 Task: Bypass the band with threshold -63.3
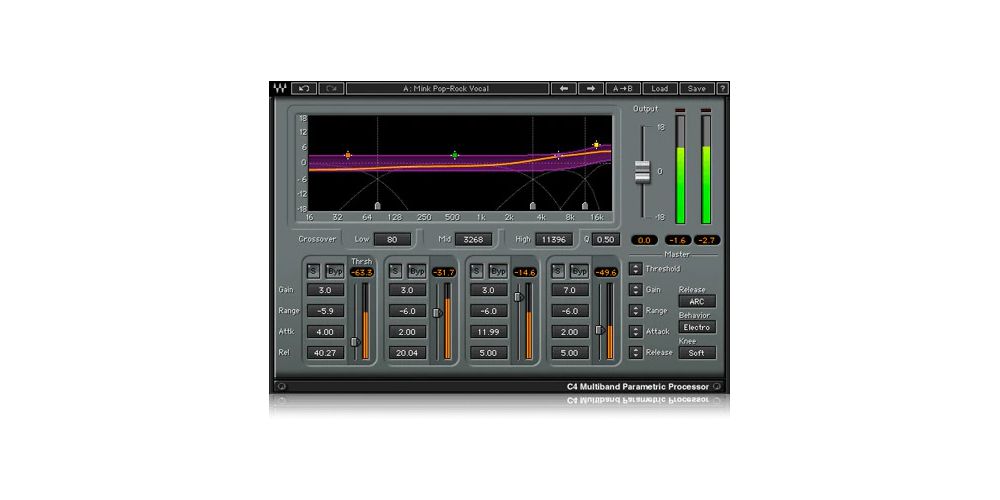pyautogui.click(x=335, y=271)
